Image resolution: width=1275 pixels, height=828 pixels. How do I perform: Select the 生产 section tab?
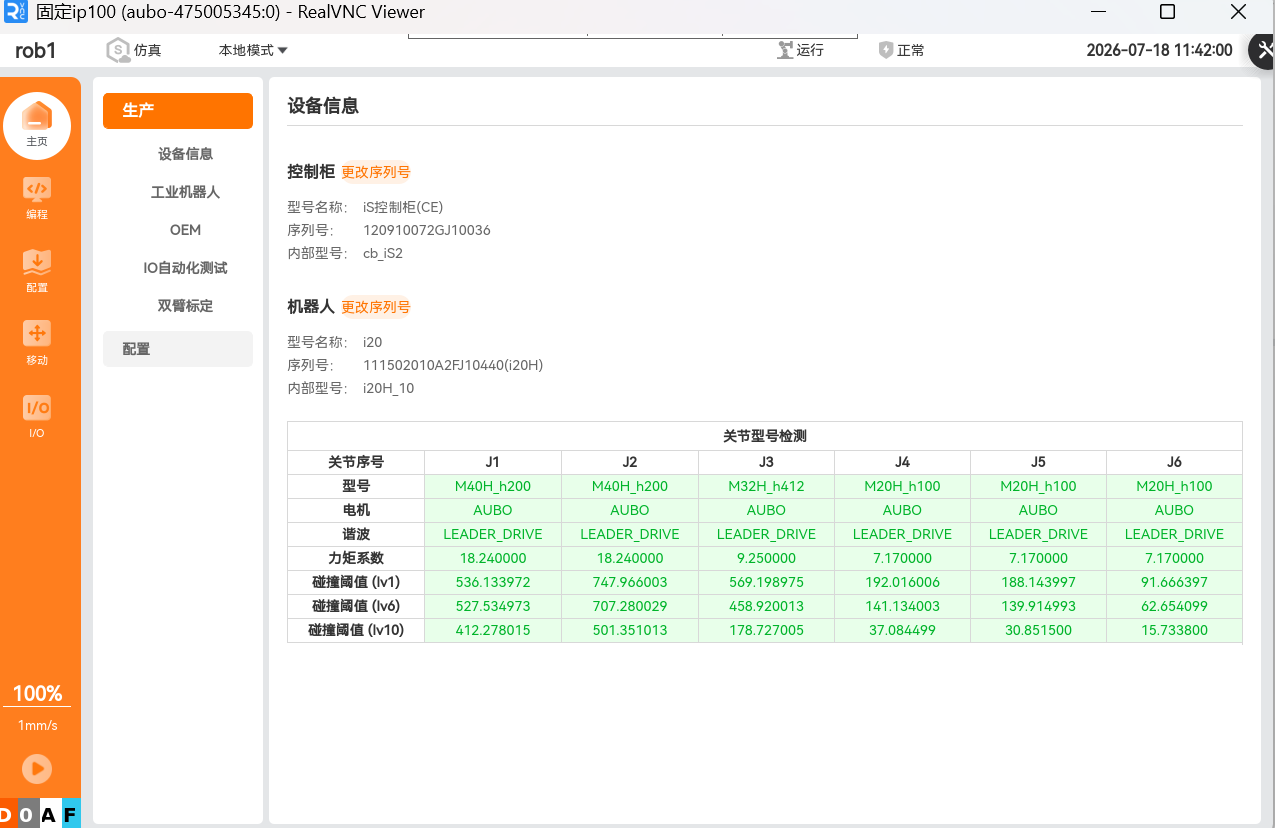click(x=178, y=111)
